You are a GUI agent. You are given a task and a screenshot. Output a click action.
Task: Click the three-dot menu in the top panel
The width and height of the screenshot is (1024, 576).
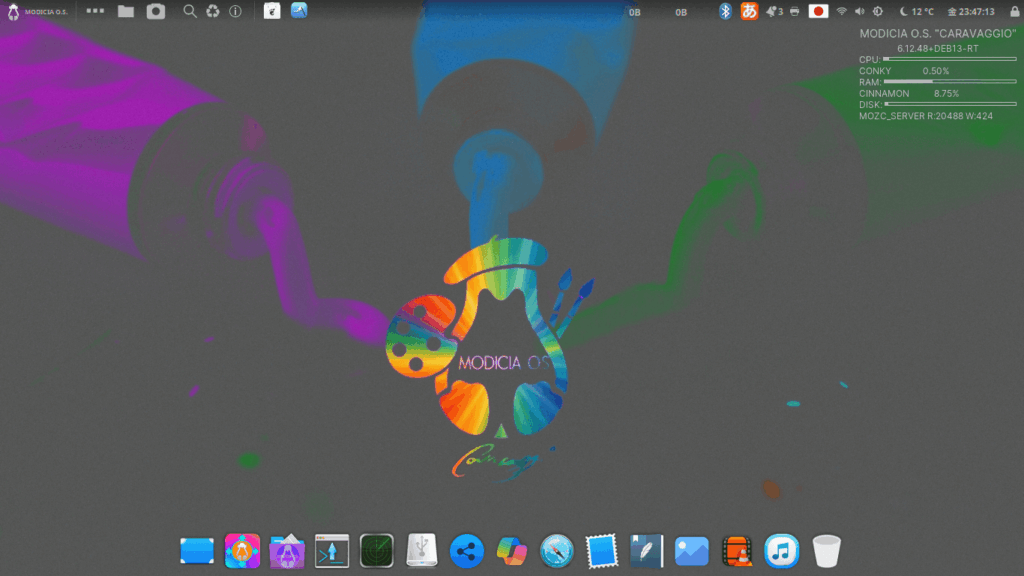pyautogui.click(x=95, y=11)
